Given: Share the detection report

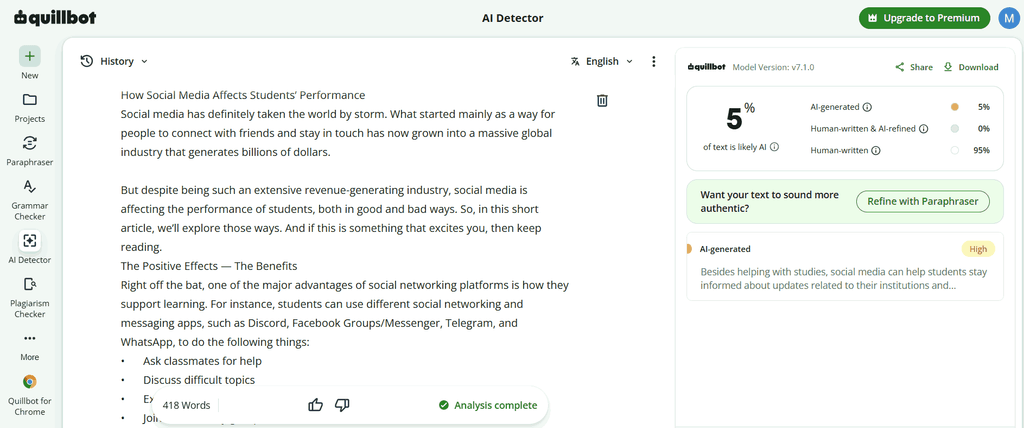Looking at the screenshot, I should 914,67.
